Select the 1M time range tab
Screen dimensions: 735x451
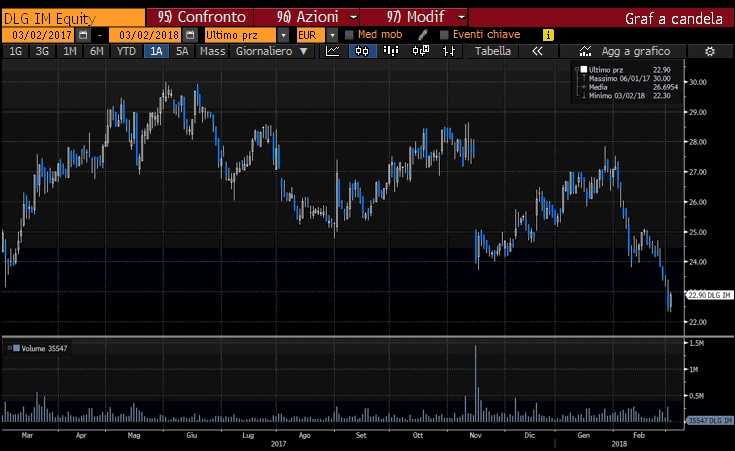tap(69, 51)
